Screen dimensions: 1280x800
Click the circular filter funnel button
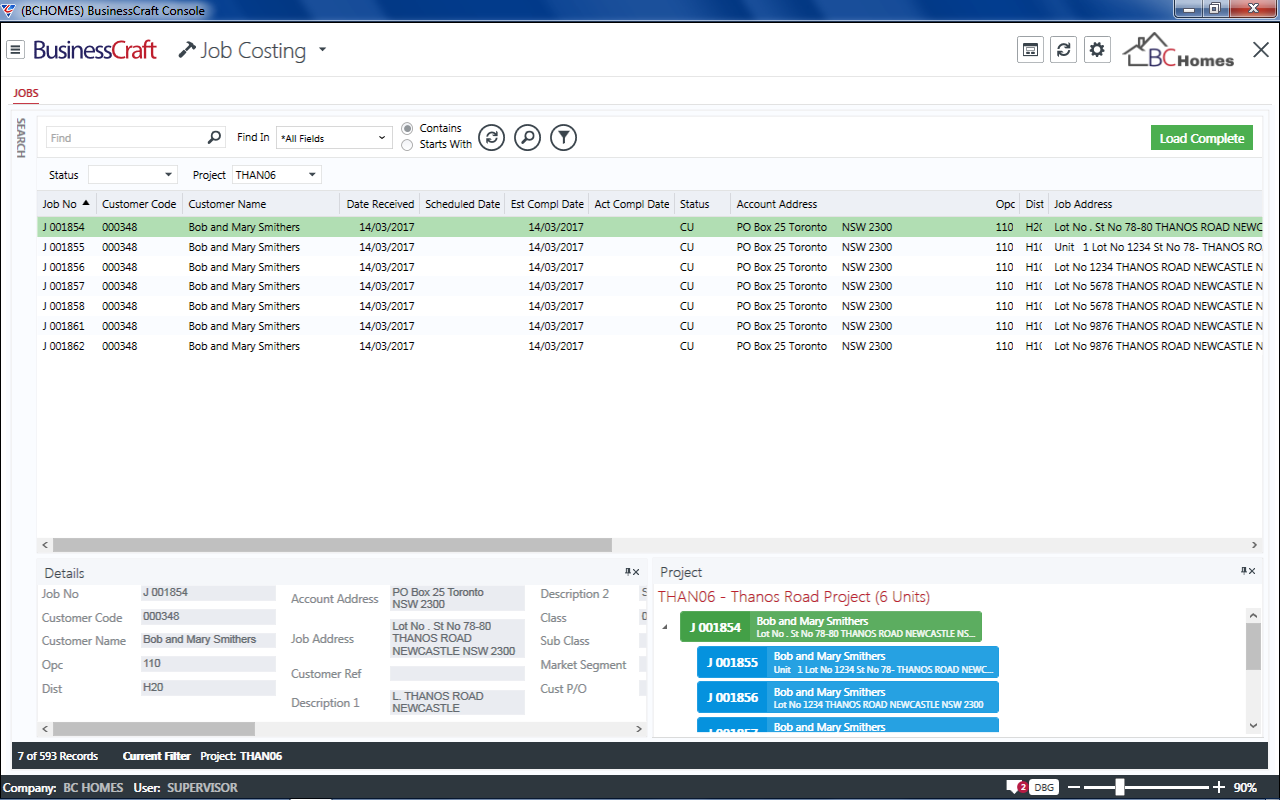(x=564, y=138)
